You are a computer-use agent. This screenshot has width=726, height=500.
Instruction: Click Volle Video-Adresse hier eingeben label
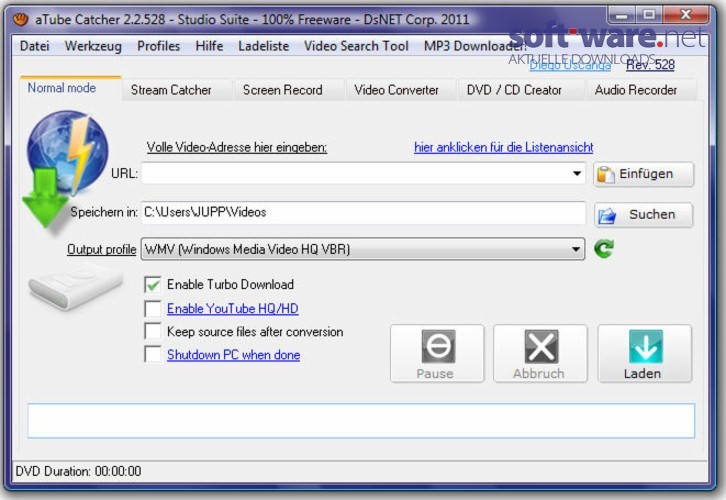pos(237,147)
